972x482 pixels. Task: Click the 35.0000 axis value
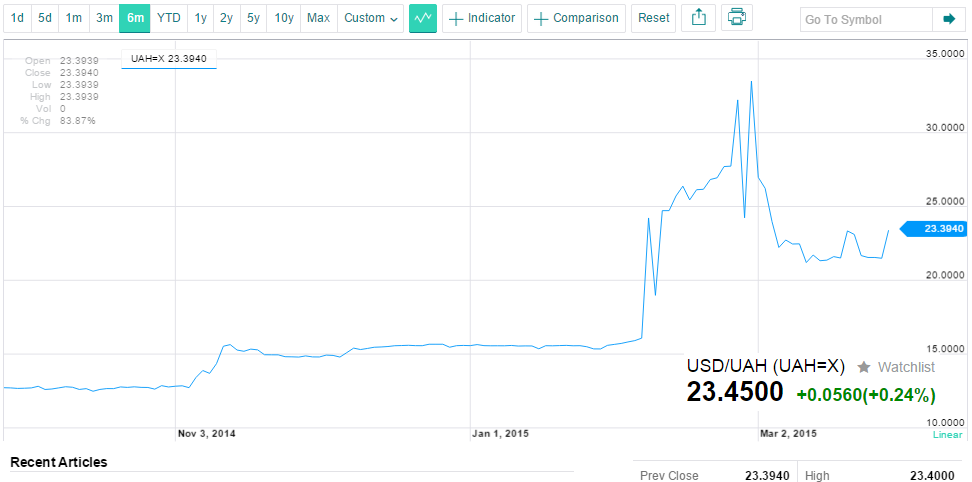(x=944, y=54)
